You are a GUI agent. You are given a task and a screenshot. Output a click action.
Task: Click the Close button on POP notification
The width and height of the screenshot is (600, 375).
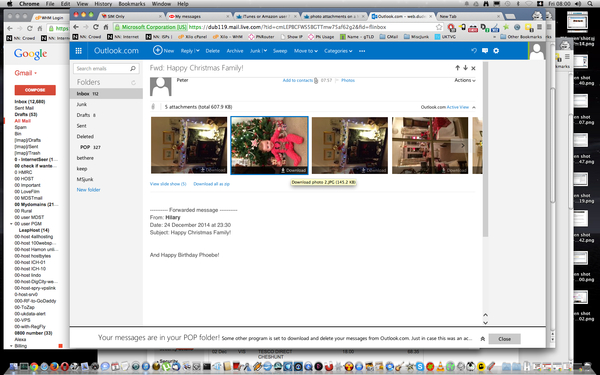pyautogui.click(x=504, y=339)
